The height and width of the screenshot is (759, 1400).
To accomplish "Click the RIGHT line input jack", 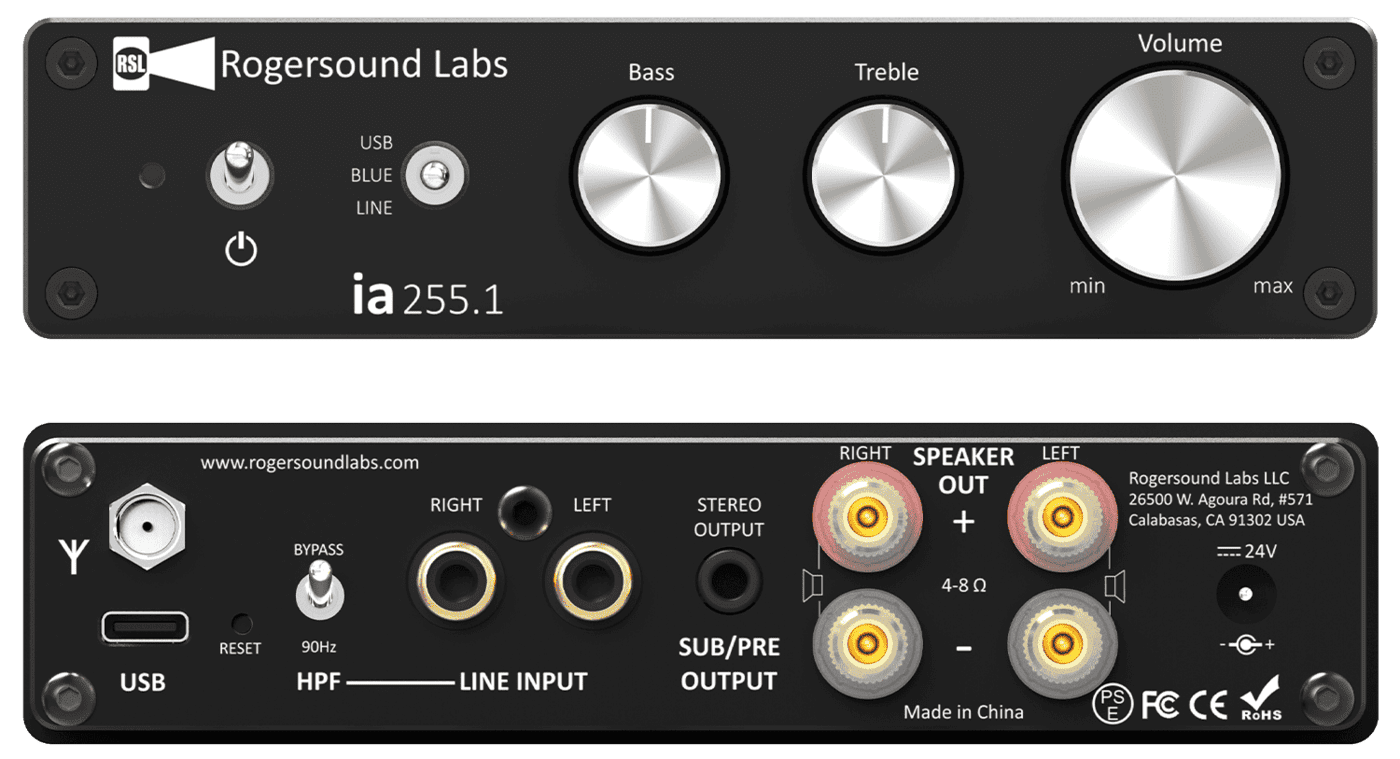I will [x=458, y=581].
